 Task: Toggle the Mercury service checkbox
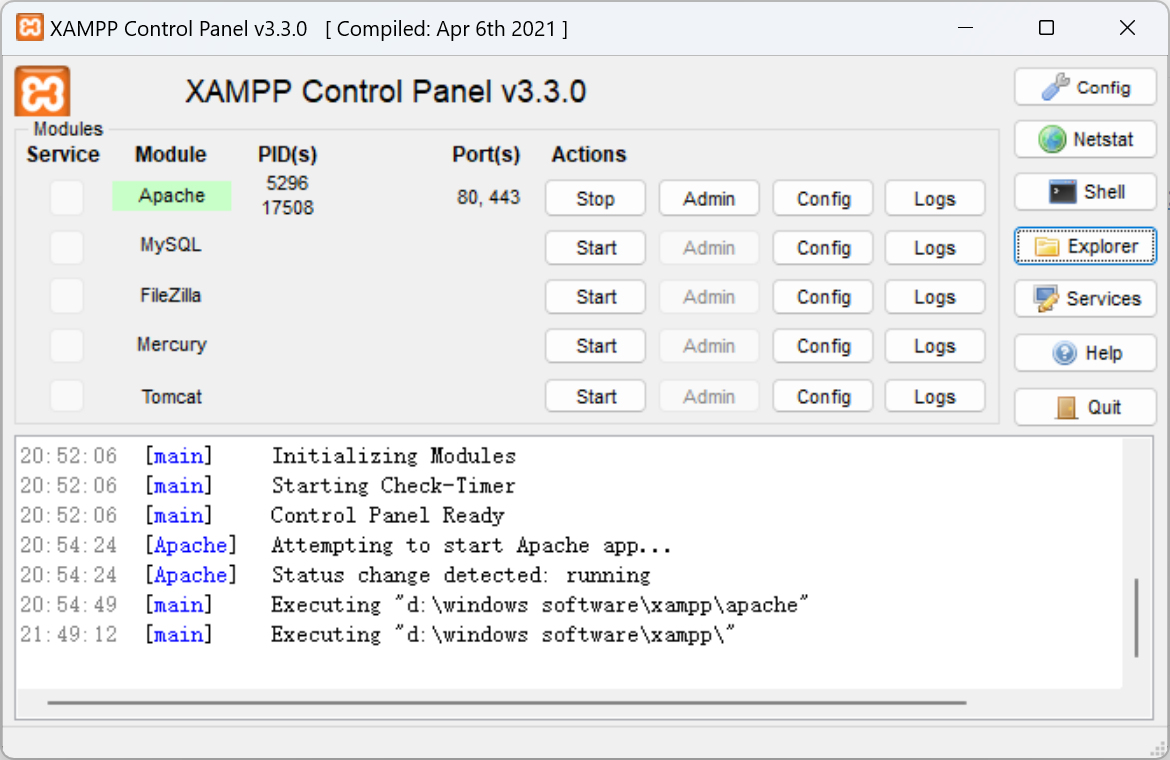click(66, 345)
